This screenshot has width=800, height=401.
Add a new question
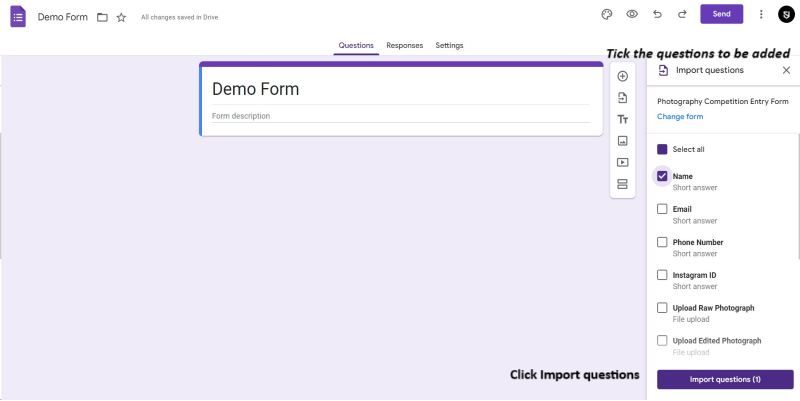tap(622, 77)
